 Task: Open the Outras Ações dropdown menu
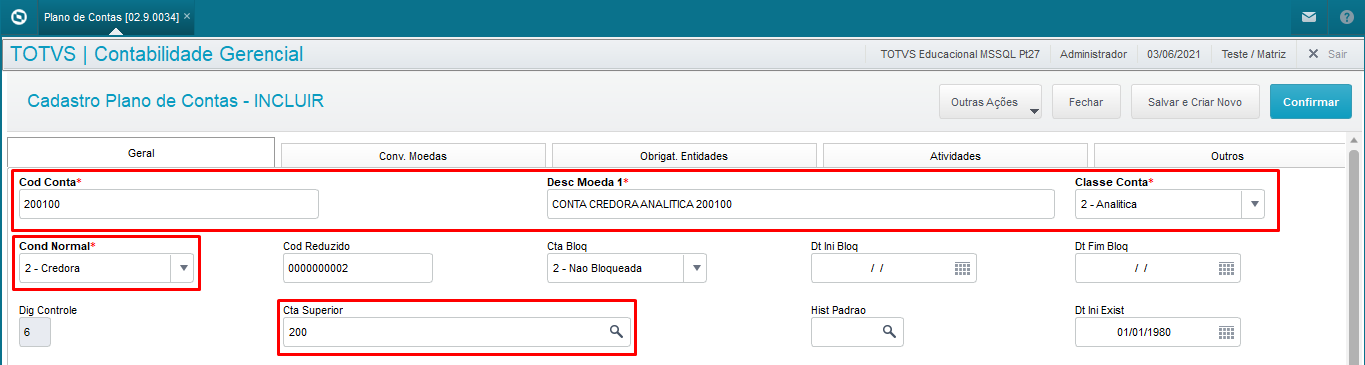pyautogui.click(x=990, y=102)
